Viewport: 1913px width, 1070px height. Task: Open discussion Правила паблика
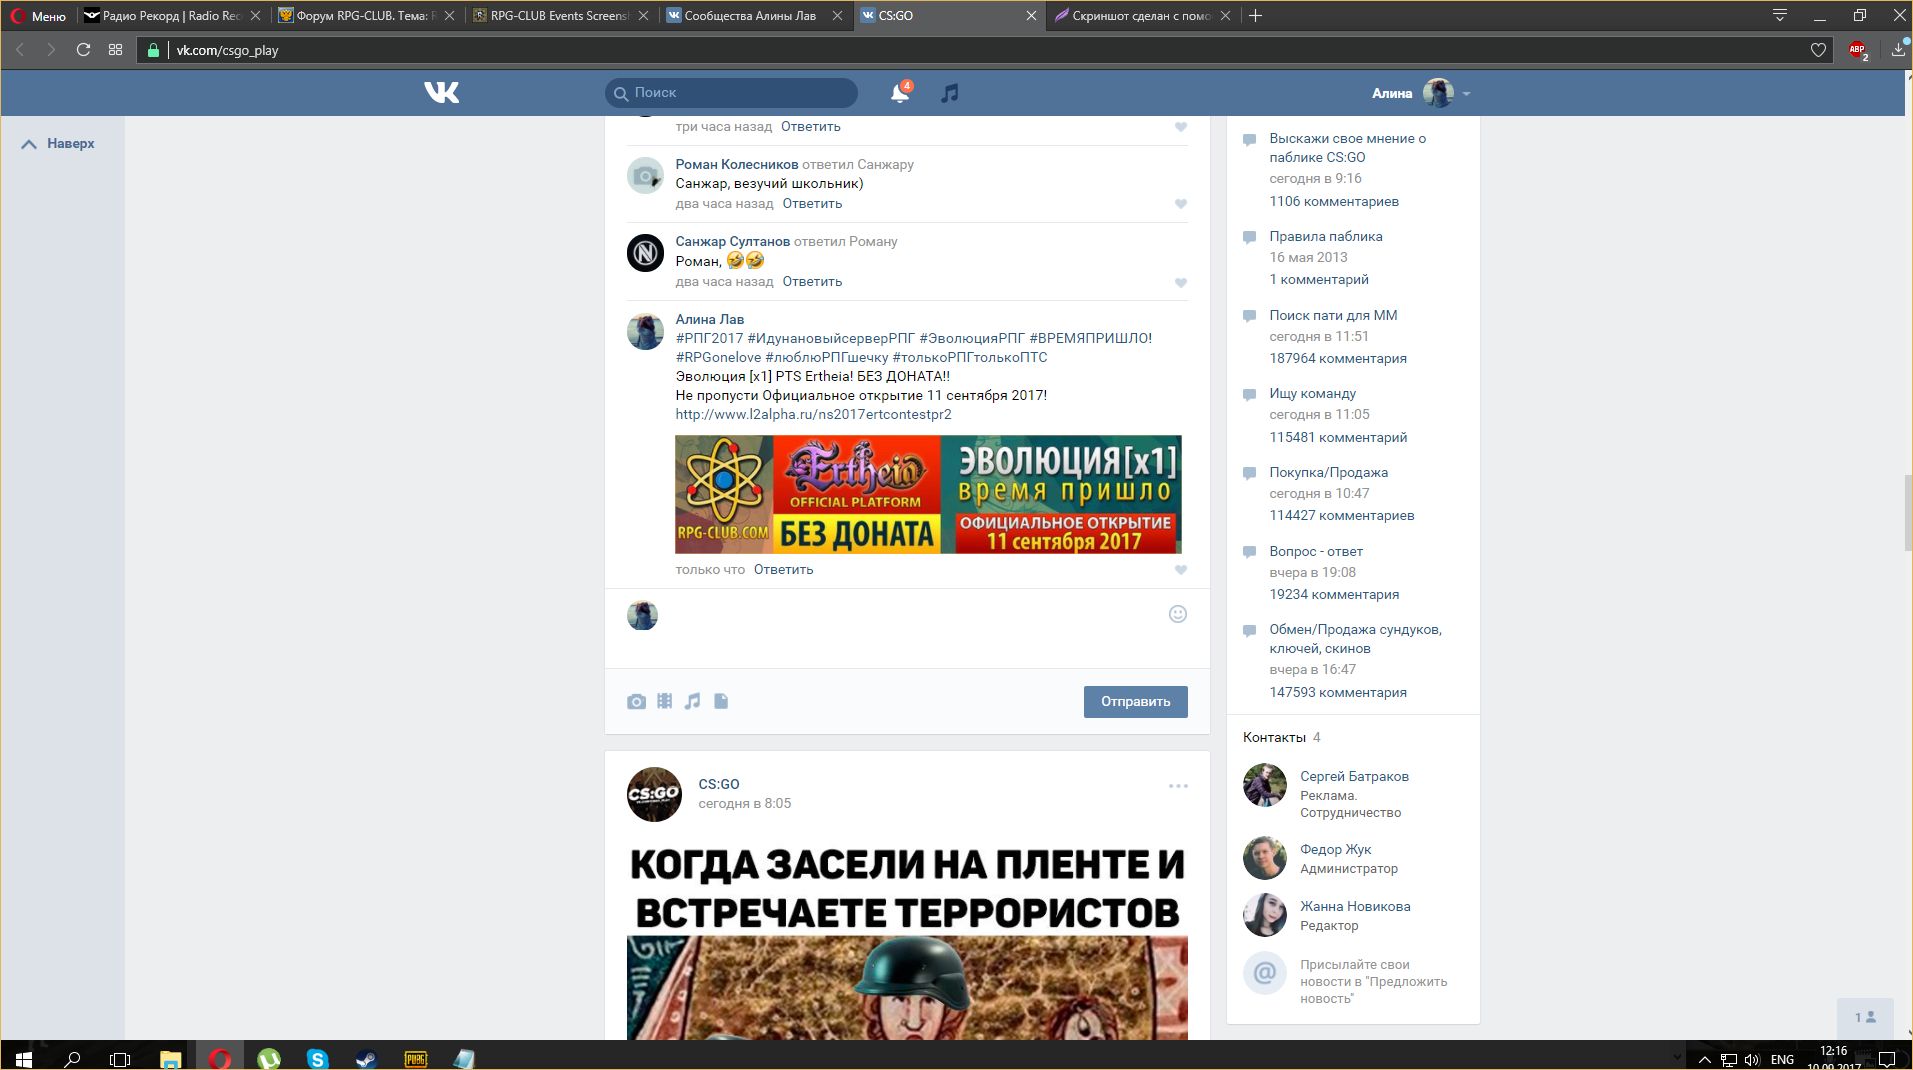(1325, 237)
